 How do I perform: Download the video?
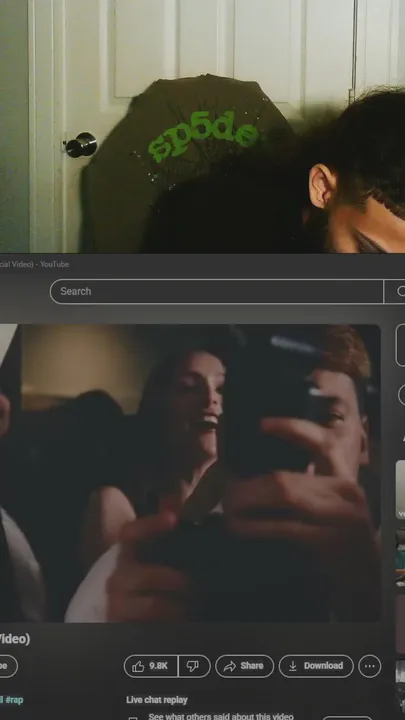[x=316, y=666]
